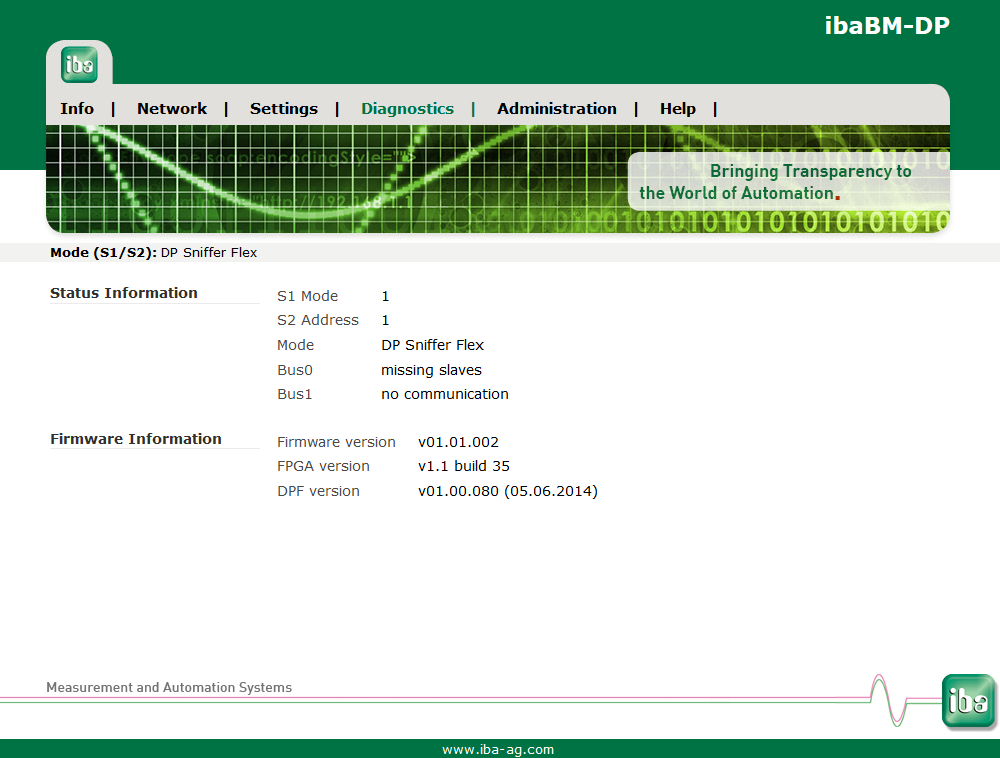Viewport: 1000px width, 758px height.
Task: Select the Diagnostics menu item
Action: [x=407, y=109]
